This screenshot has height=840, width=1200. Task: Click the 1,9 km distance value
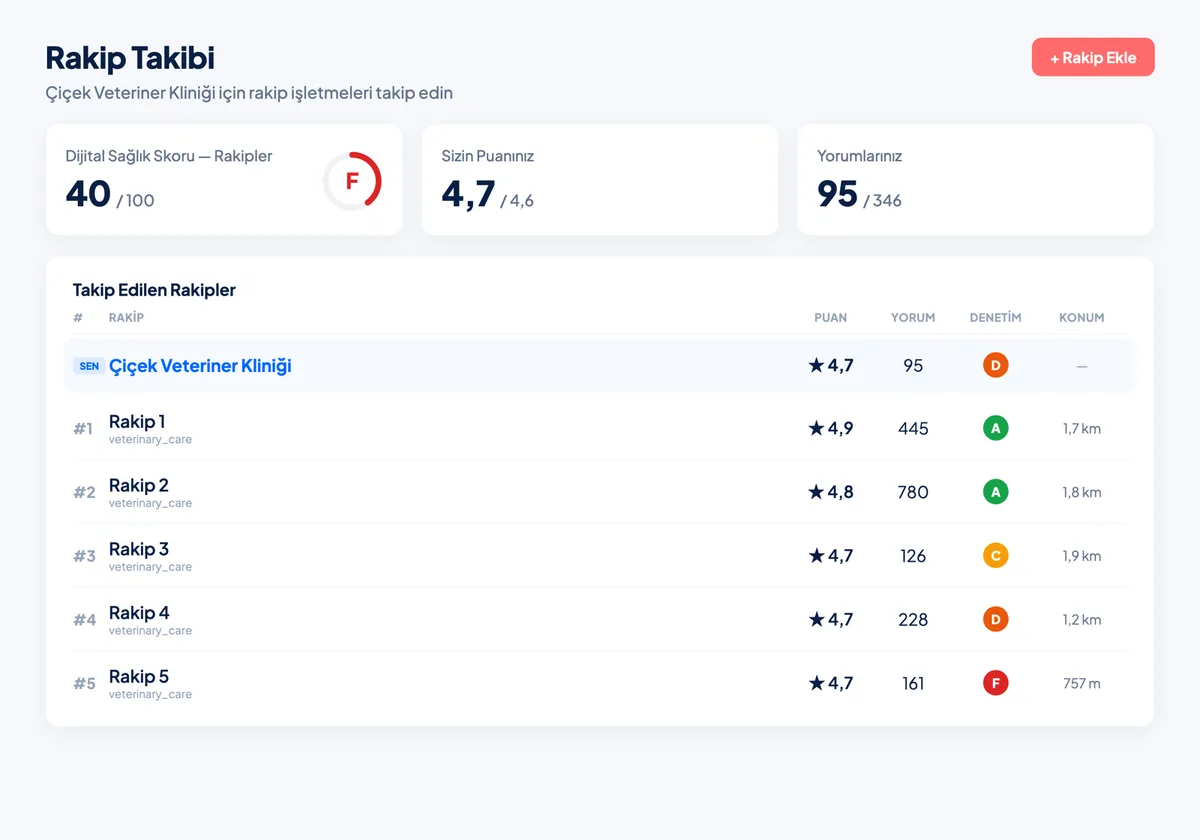(x=1082, y=556)
